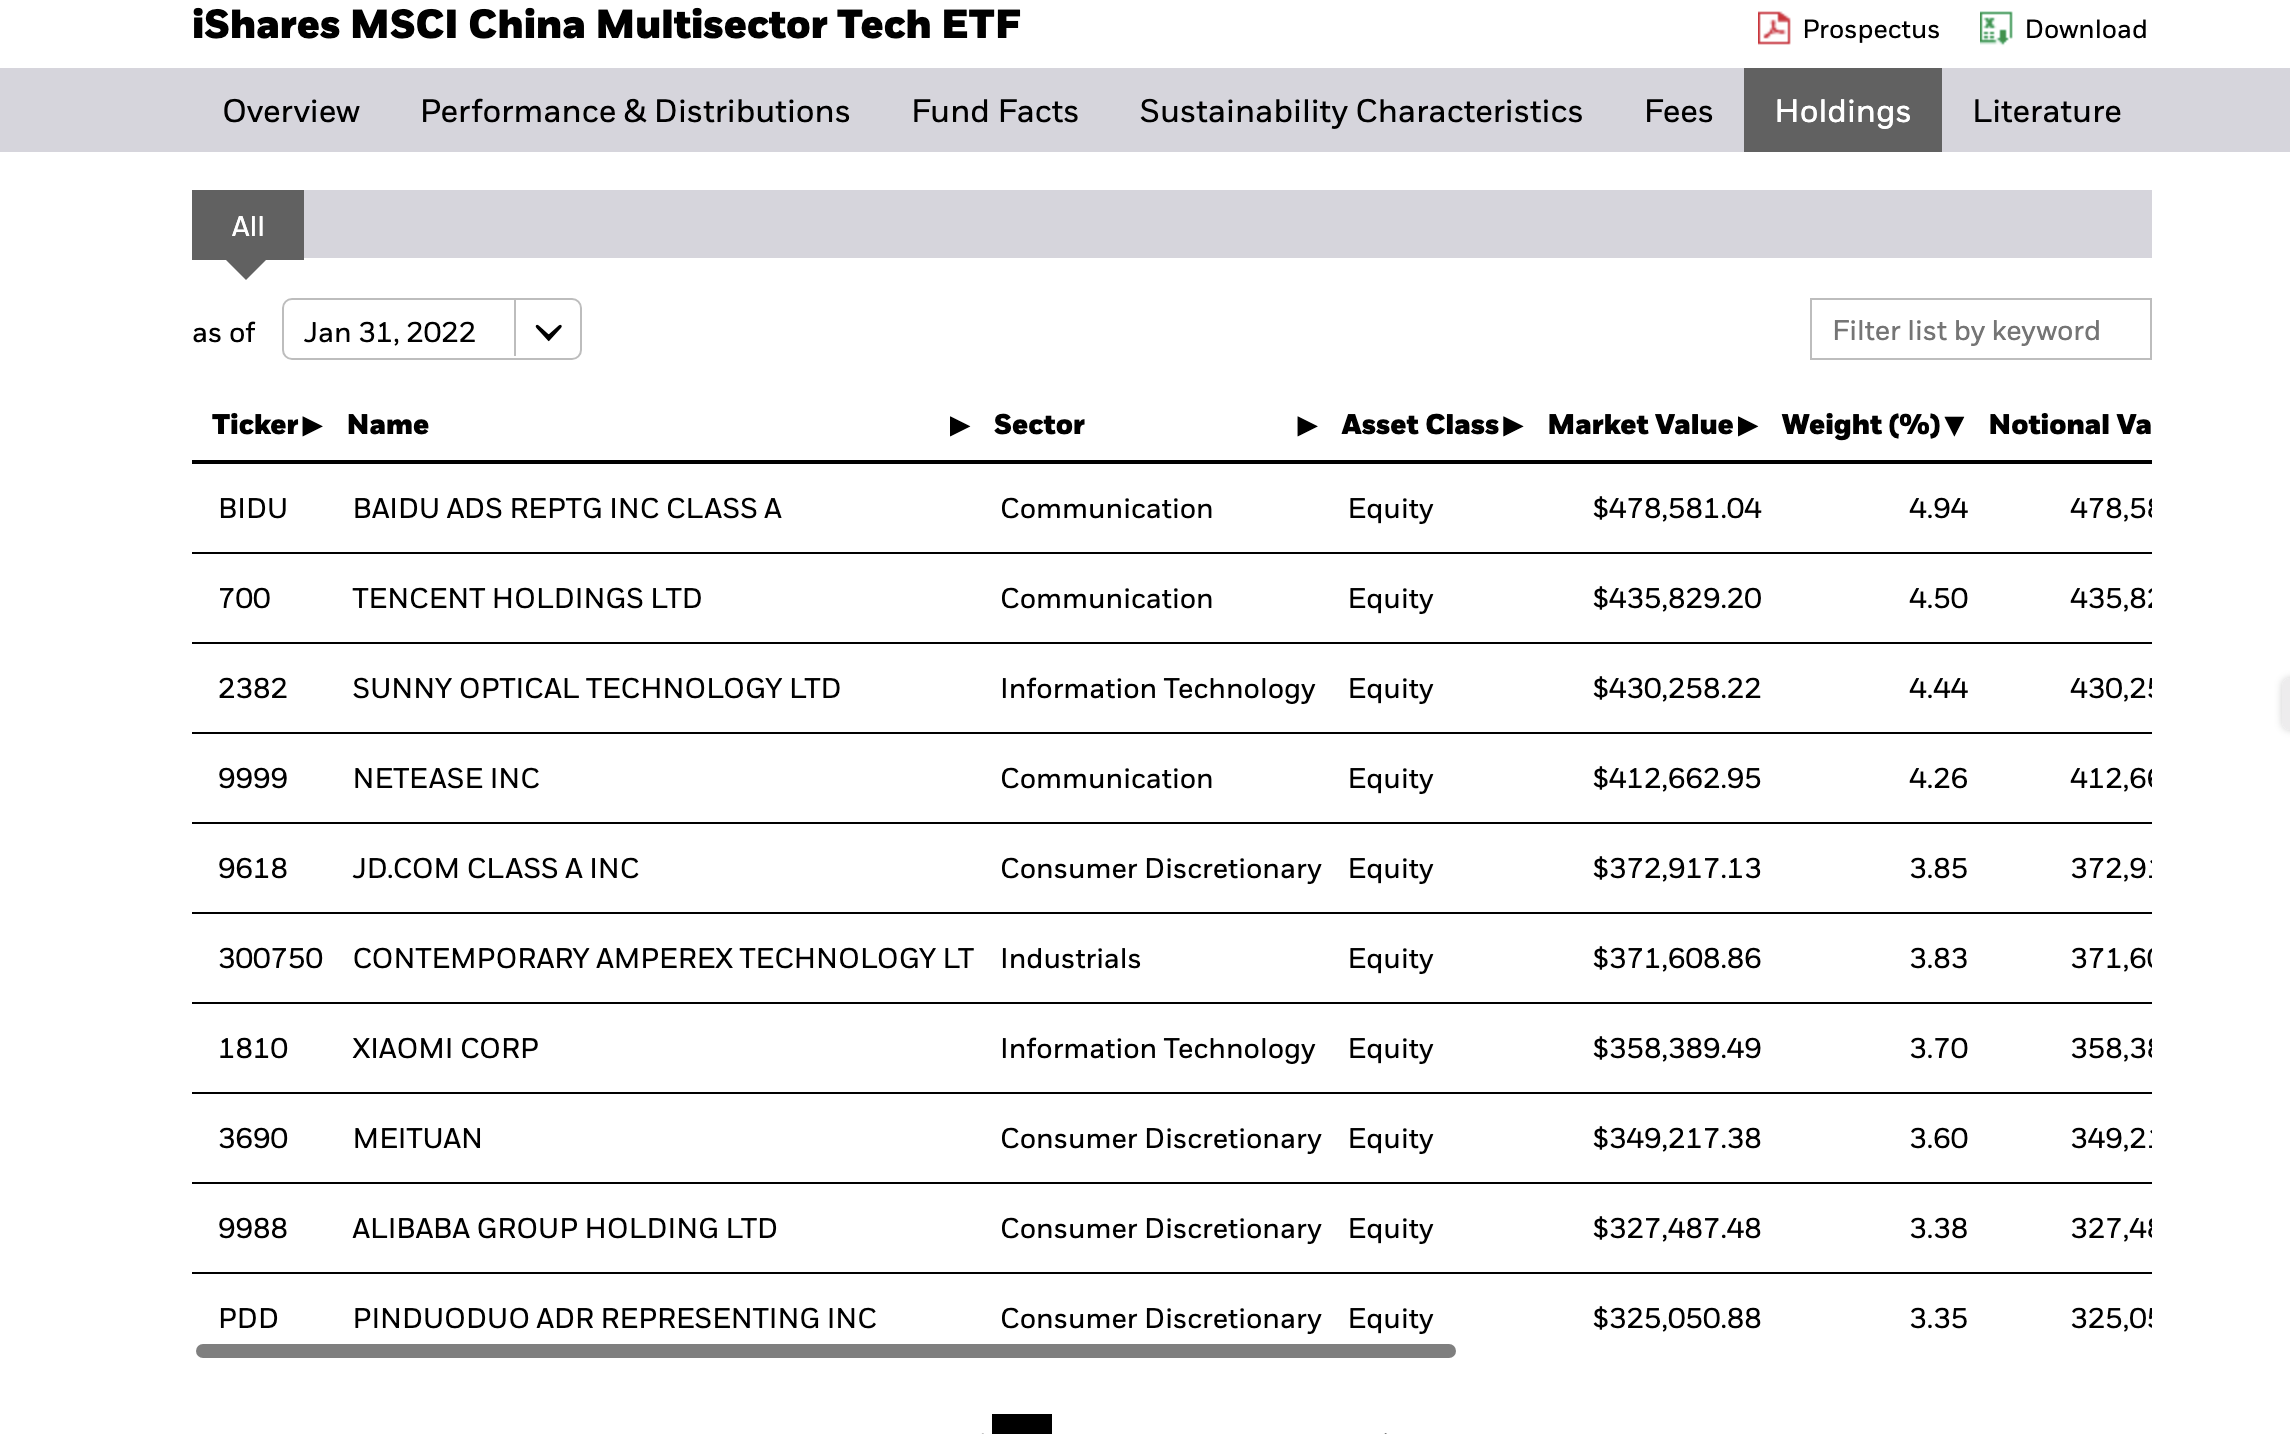Click ticker 700 cell
The height and width of the screenshot is (1434, 2290).
click(x=244, y=598)
